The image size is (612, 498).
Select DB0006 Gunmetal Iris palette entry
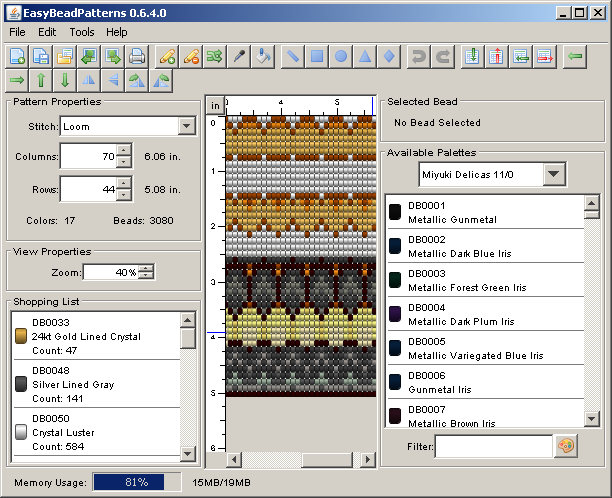[485, 382]
